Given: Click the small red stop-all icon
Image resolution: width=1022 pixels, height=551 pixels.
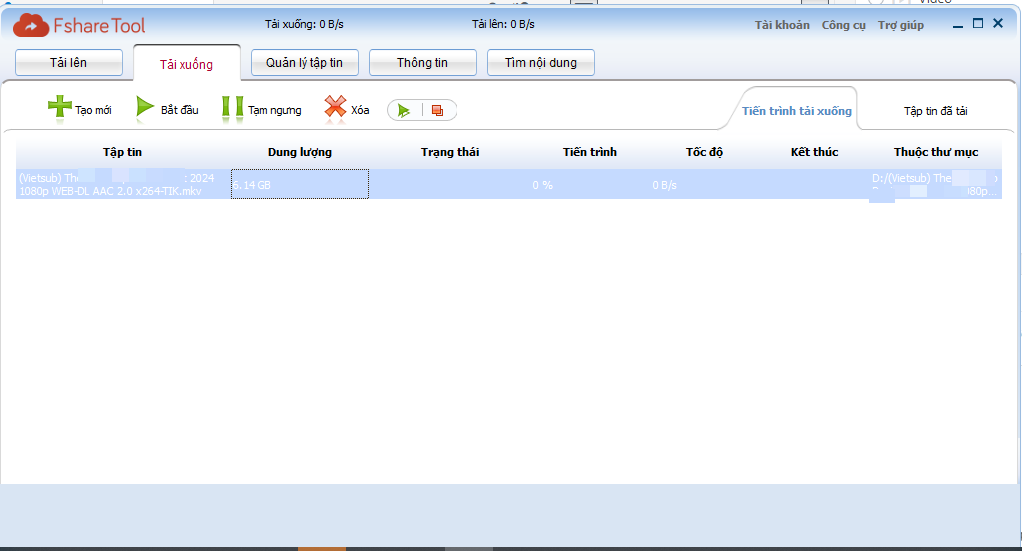Looking at the screenshot, I should pos(437,110).
